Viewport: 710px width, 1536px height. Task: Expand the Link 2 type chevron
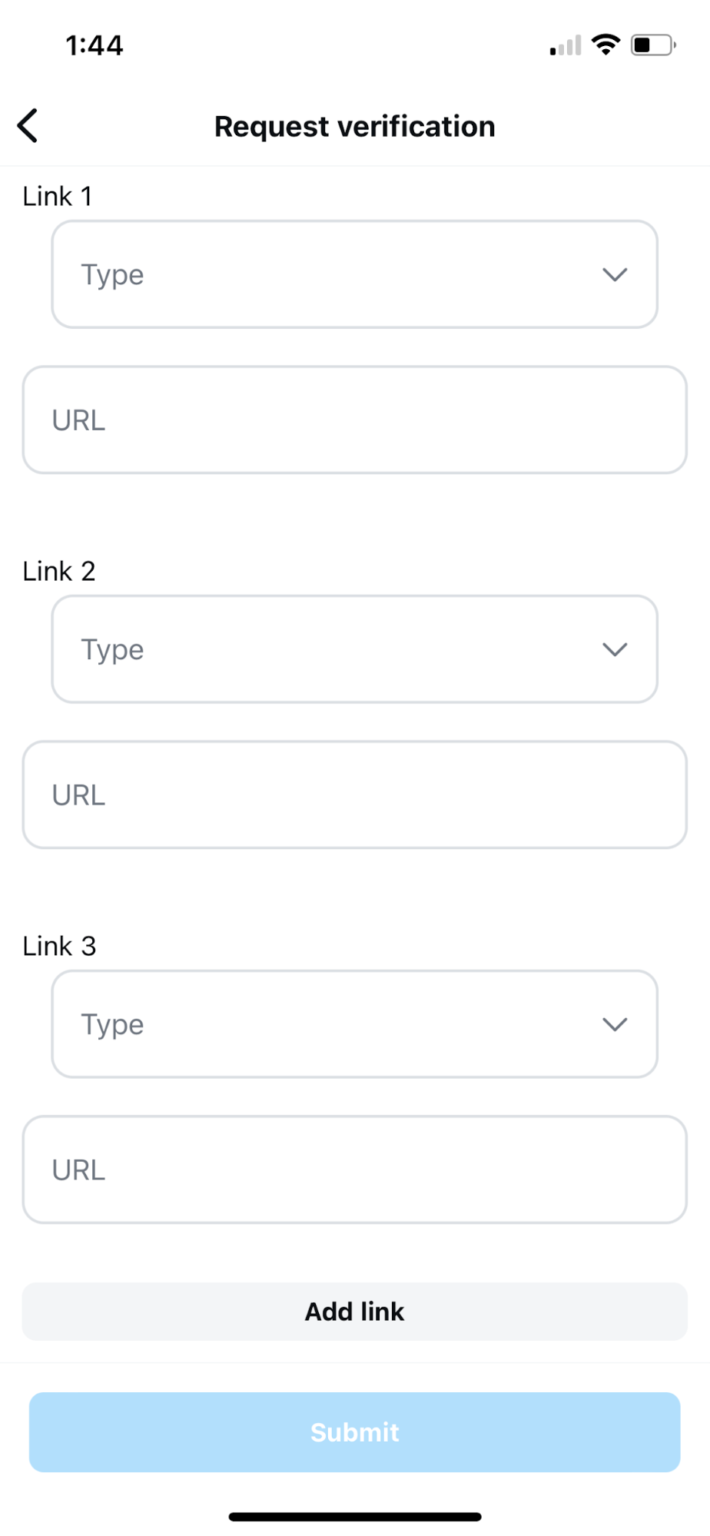(615, 649)
